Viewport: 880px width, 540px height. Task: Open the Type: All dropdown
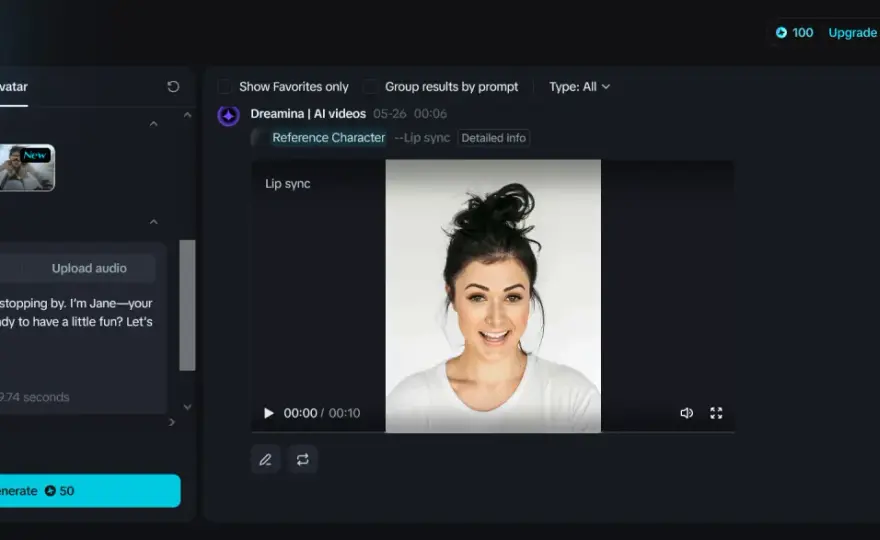tap(579, 87)
